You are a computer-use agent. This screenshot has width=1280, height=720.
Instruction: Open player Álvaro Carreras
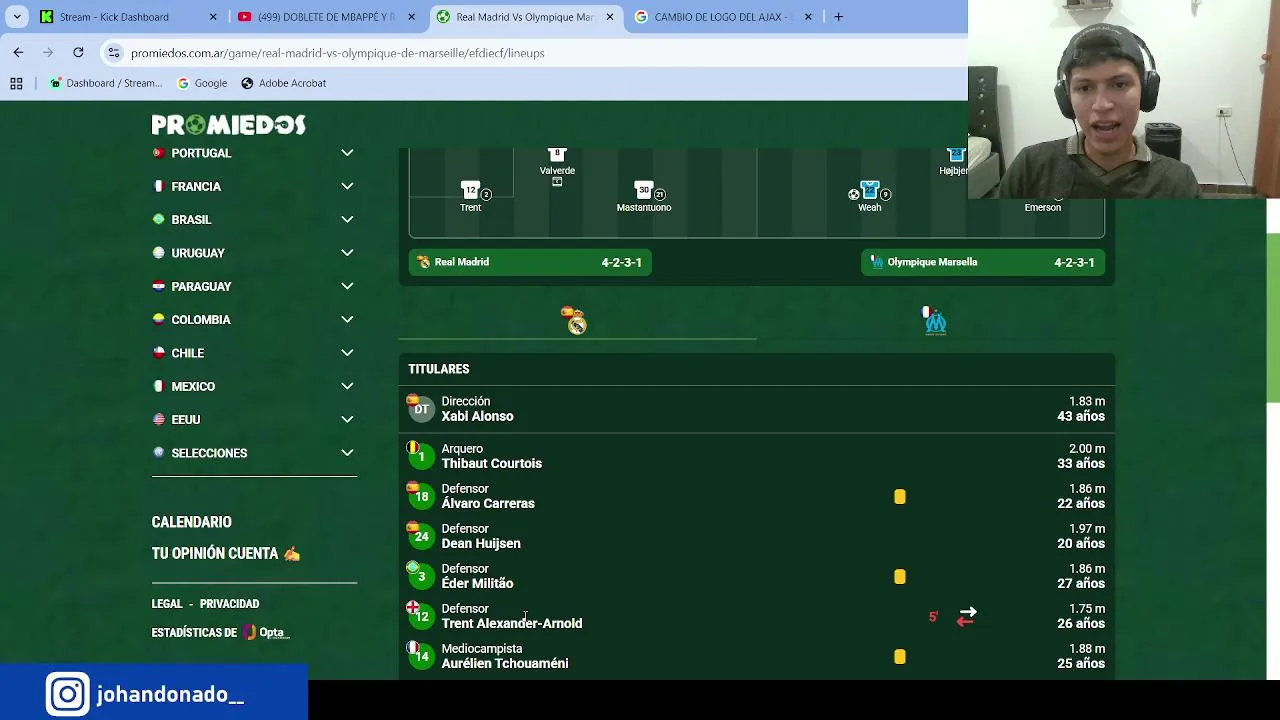pos(756,496)
